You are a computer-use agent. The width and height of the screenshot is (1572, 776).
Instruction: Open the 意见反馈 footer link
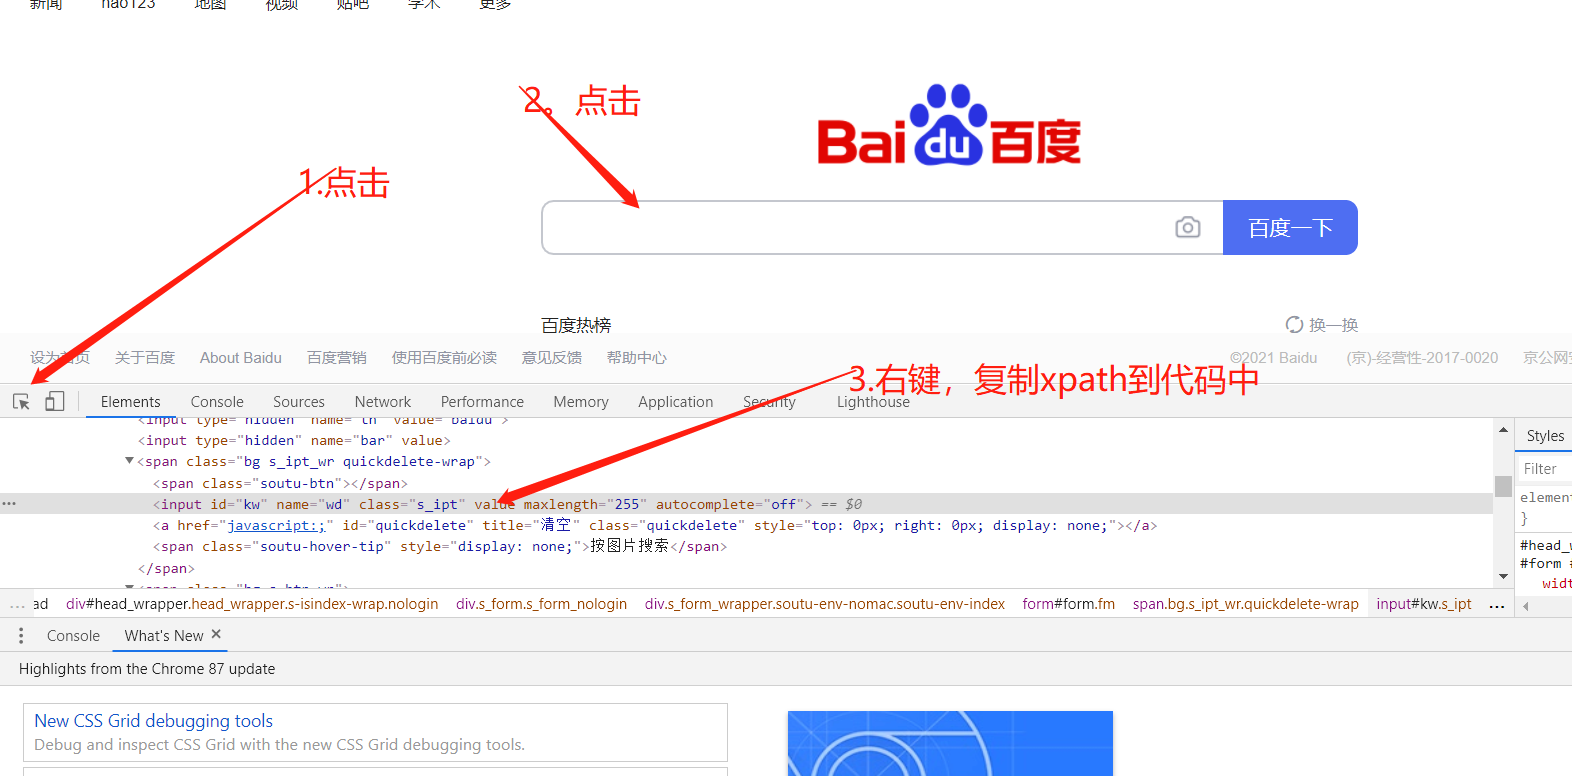click(x=552, y=358)
